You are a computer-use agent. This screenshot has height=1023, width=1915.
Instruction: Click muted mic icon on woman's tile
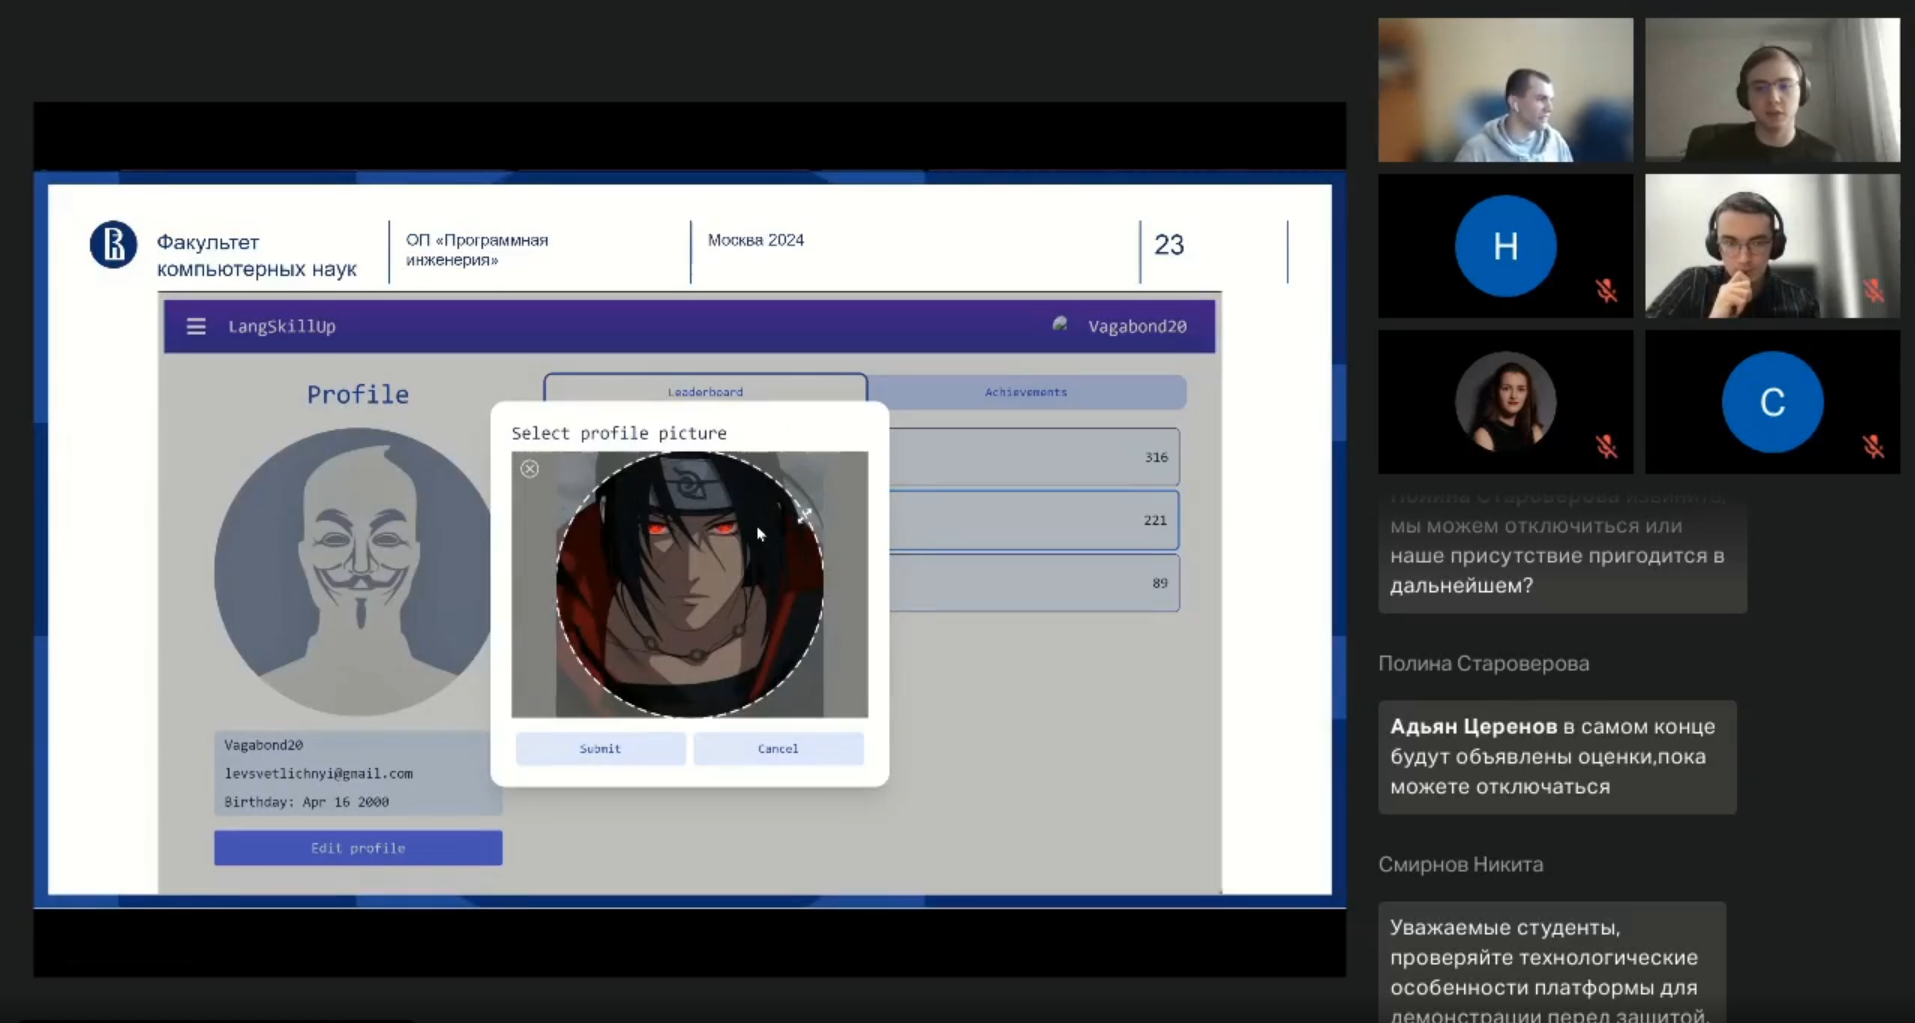pos(1606,447)
